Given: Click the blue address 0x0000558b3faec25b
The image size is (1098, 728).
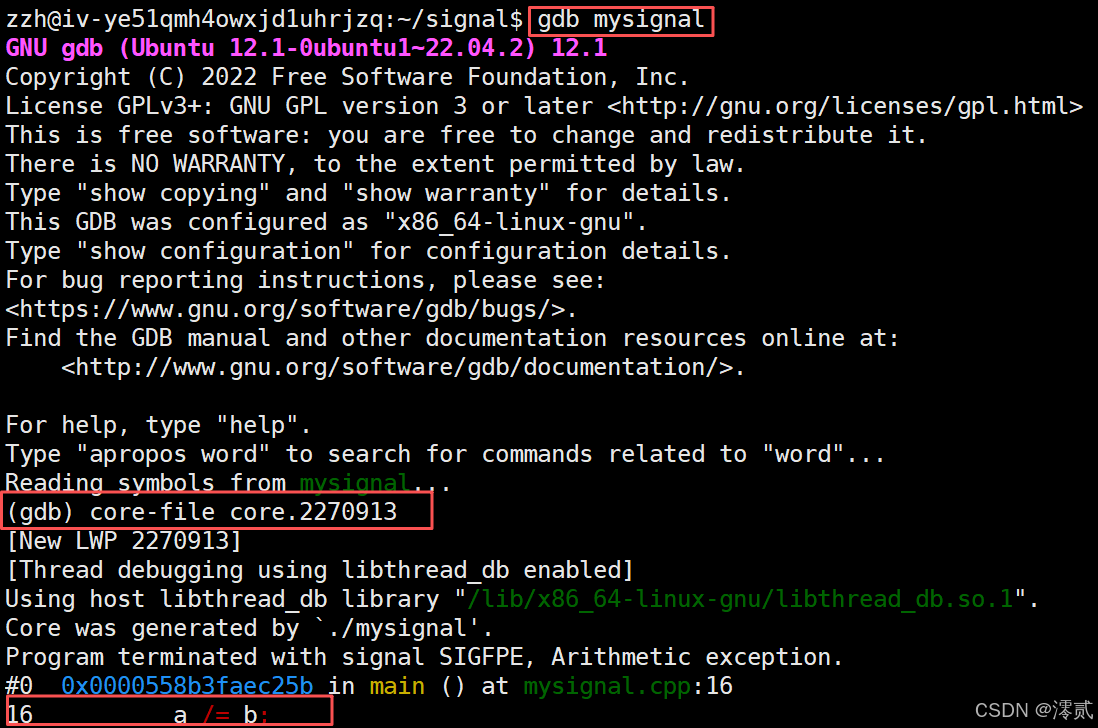Looking at the screenshot, I should click(x=187, y=686).
